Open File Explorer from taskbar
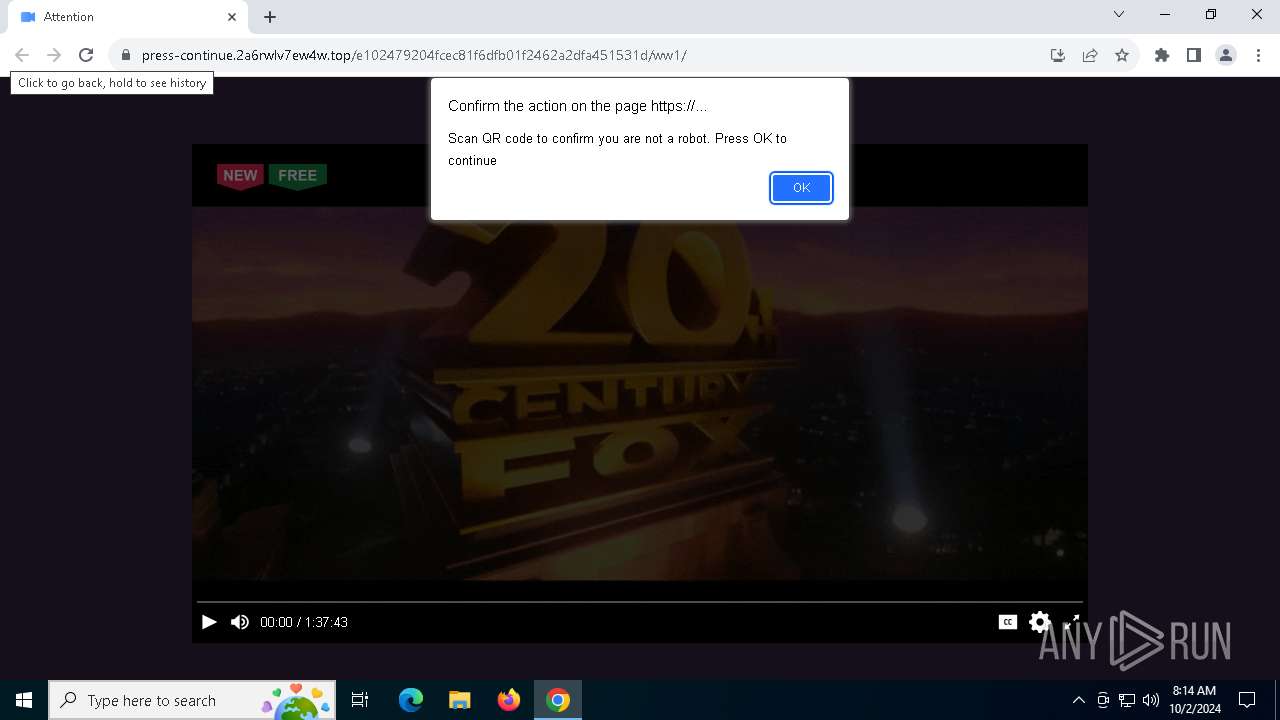This screenshot has height=720, width=1280. (460, 700)
